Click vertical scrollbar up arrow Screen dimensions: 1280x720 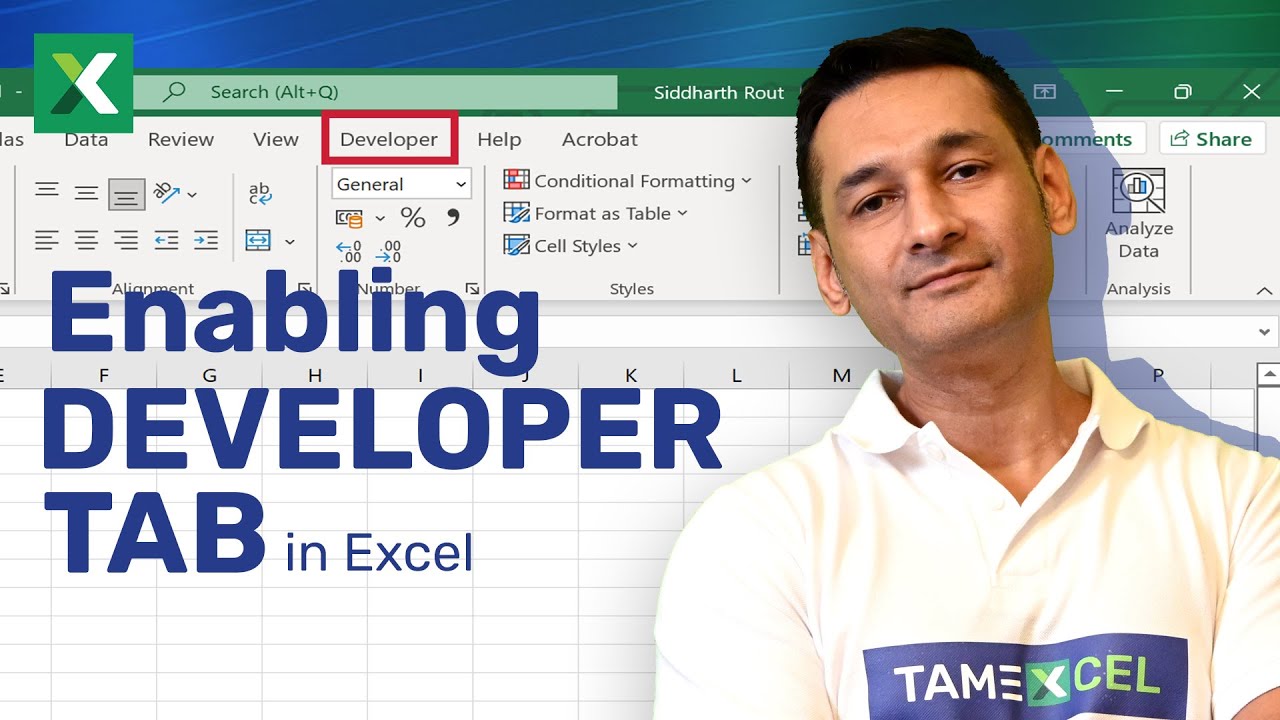(x=1268, y=376)
